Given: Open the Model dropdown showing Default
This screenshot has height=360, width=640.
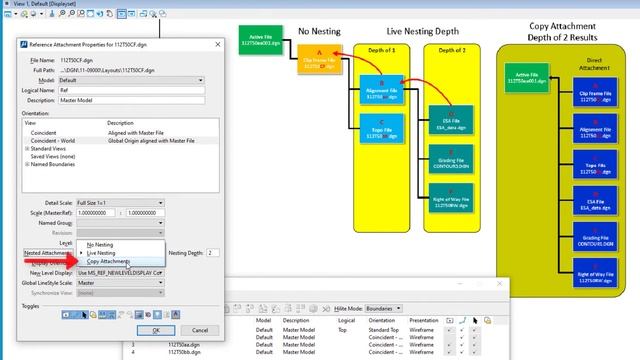Looking at the screenshot, I should pyautogui.click(x=131, y=80).
